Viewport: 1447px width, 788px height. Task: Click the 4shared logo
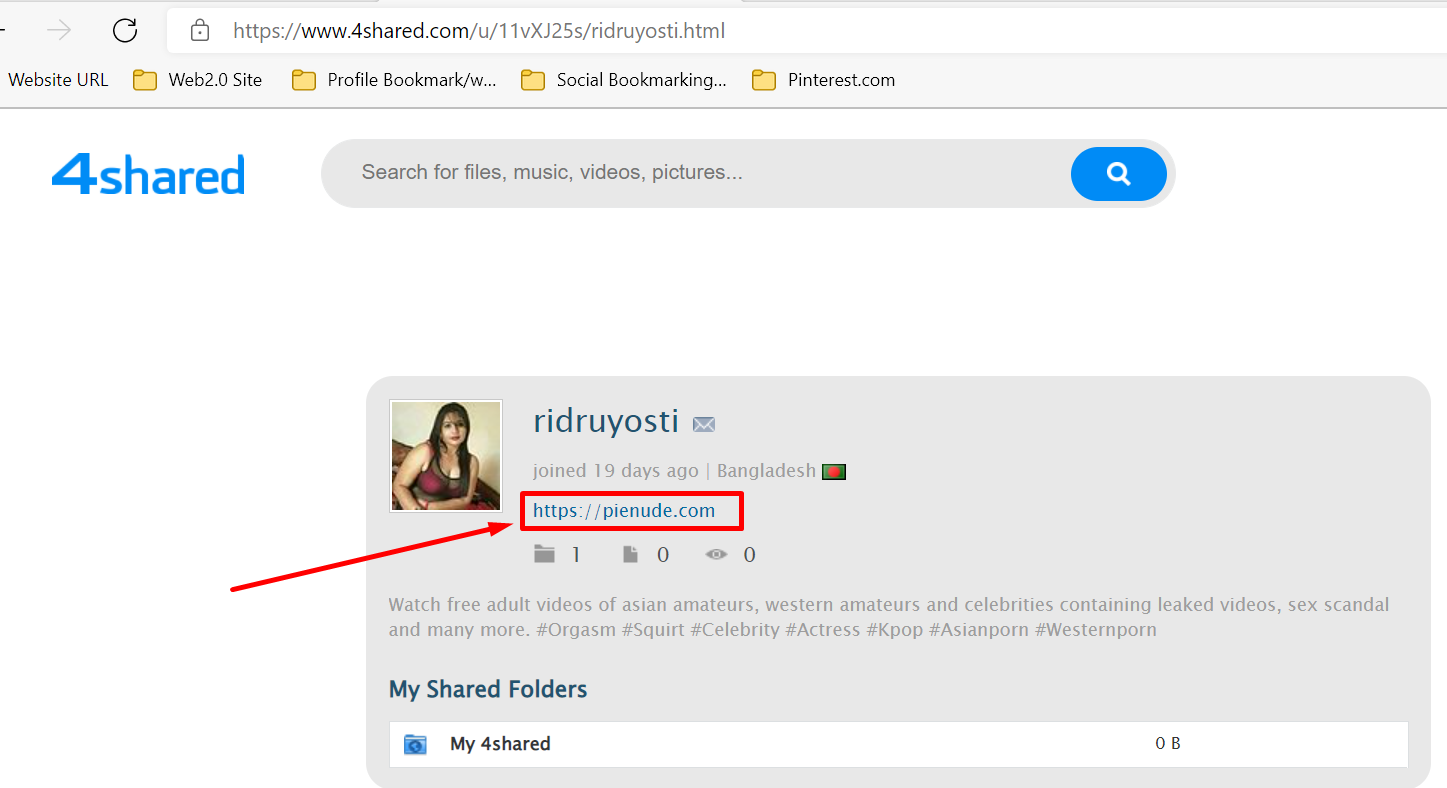click(x=148, y=174)
